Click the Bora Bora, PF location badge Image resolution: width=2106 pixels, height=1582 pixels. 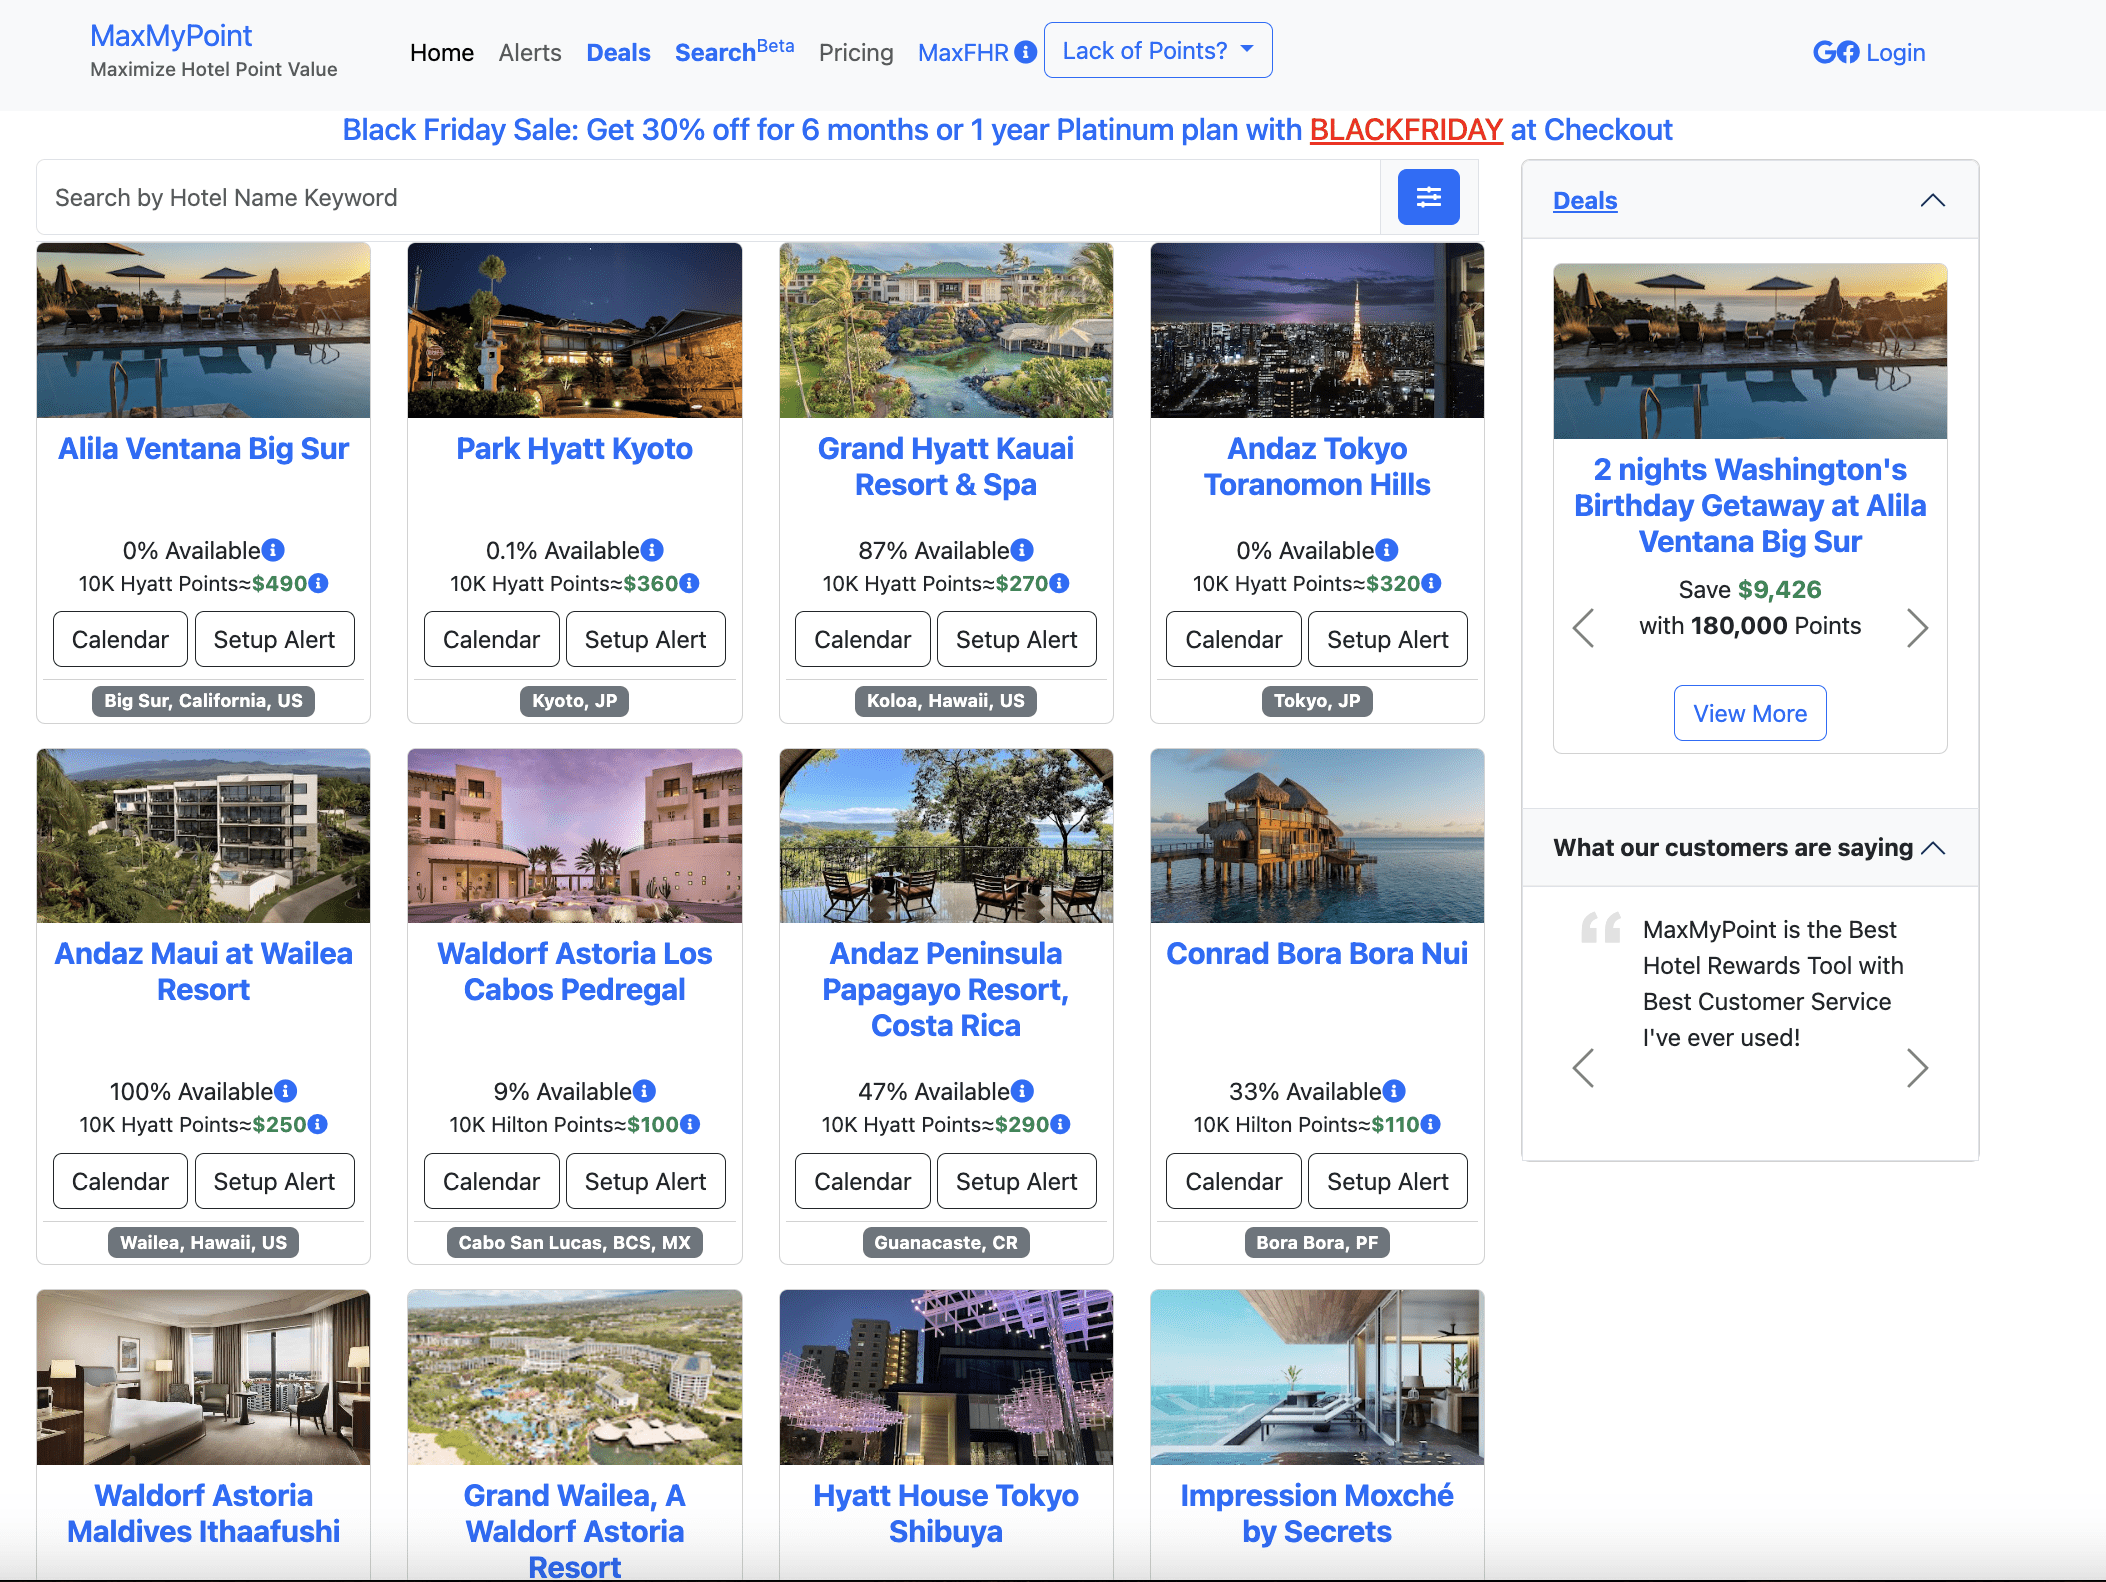[x=1317, y=1242]
